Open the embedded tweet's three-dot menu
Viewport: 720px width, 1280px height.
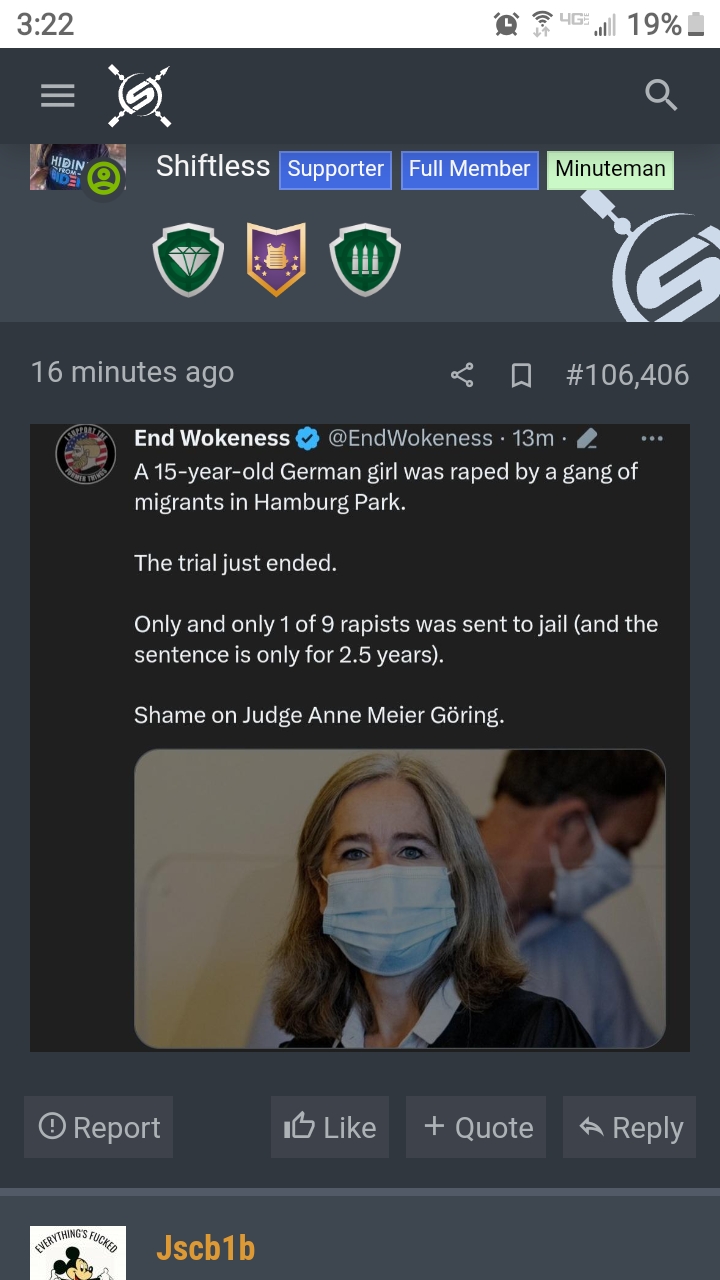click(x=651, y=438)
